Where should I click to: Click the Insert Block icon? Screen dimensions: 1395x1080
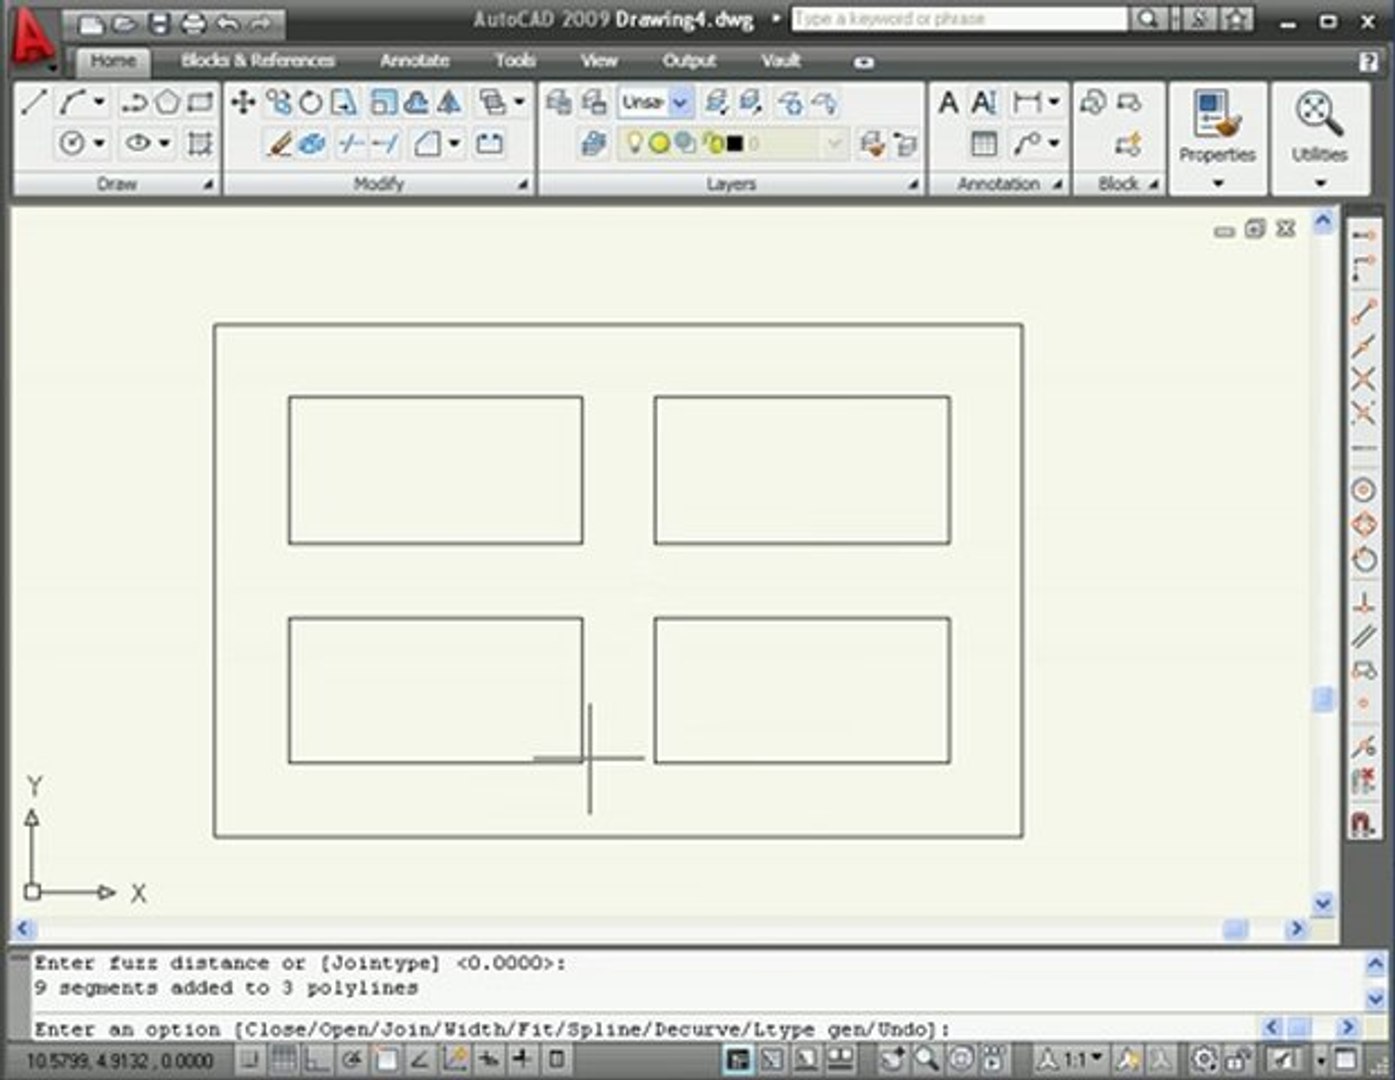[x=1093, y=102]
